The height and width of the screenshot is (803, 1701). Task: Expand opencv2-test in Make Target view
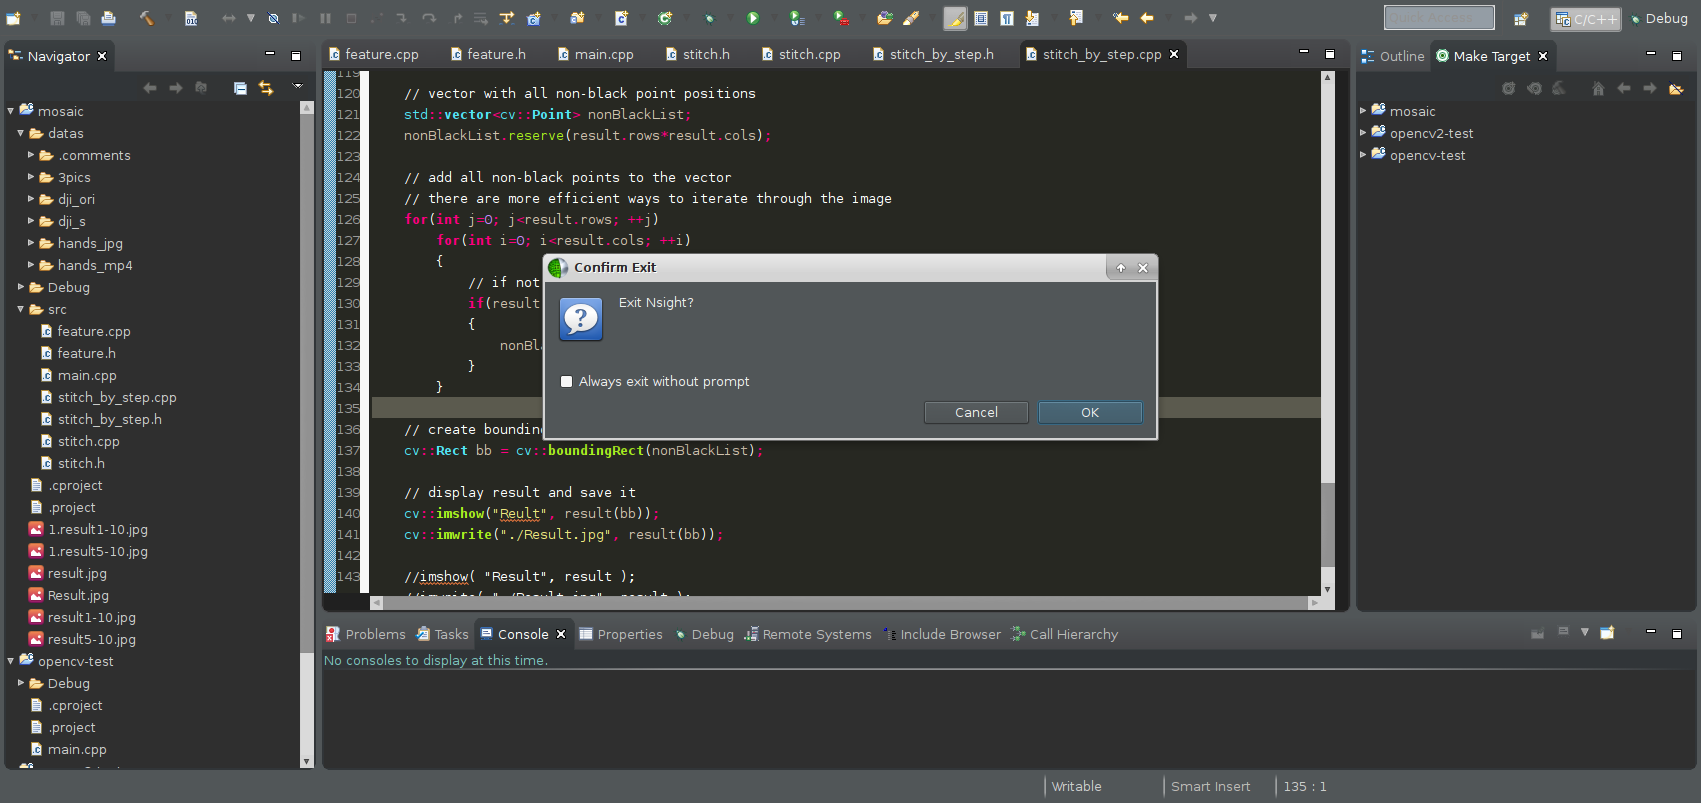[1363, 133]
